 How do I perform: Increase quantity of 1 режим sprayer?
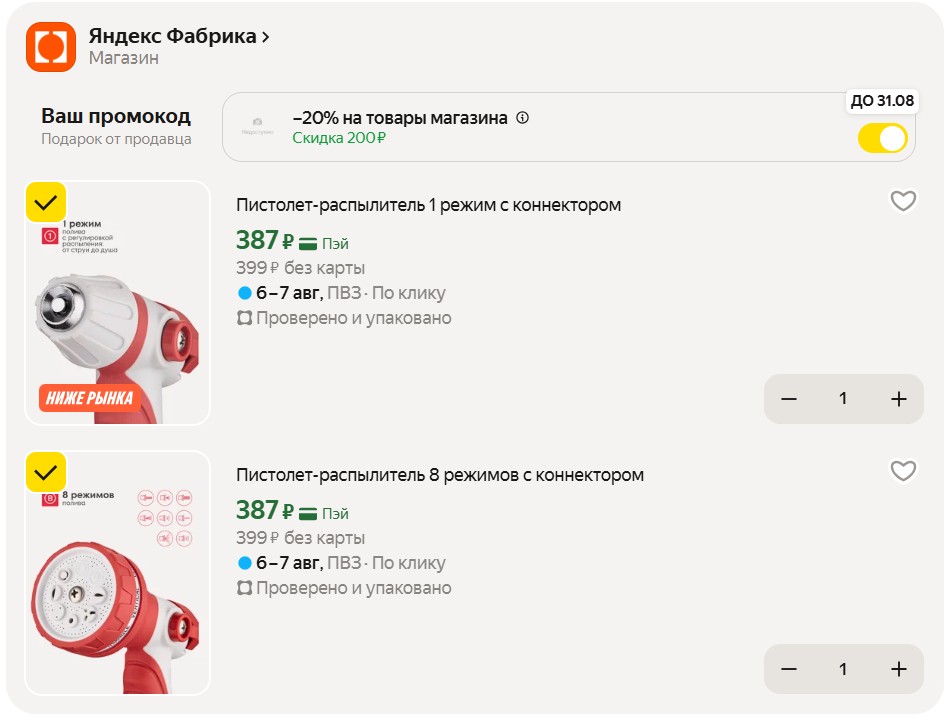click(899, 399)
